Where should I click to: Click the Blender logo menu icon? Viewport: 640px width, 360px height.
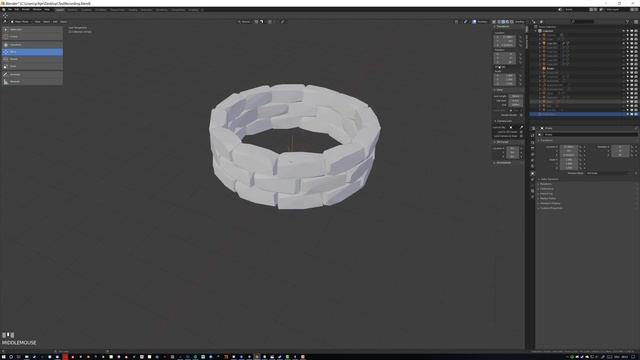[x=4, y=9]
